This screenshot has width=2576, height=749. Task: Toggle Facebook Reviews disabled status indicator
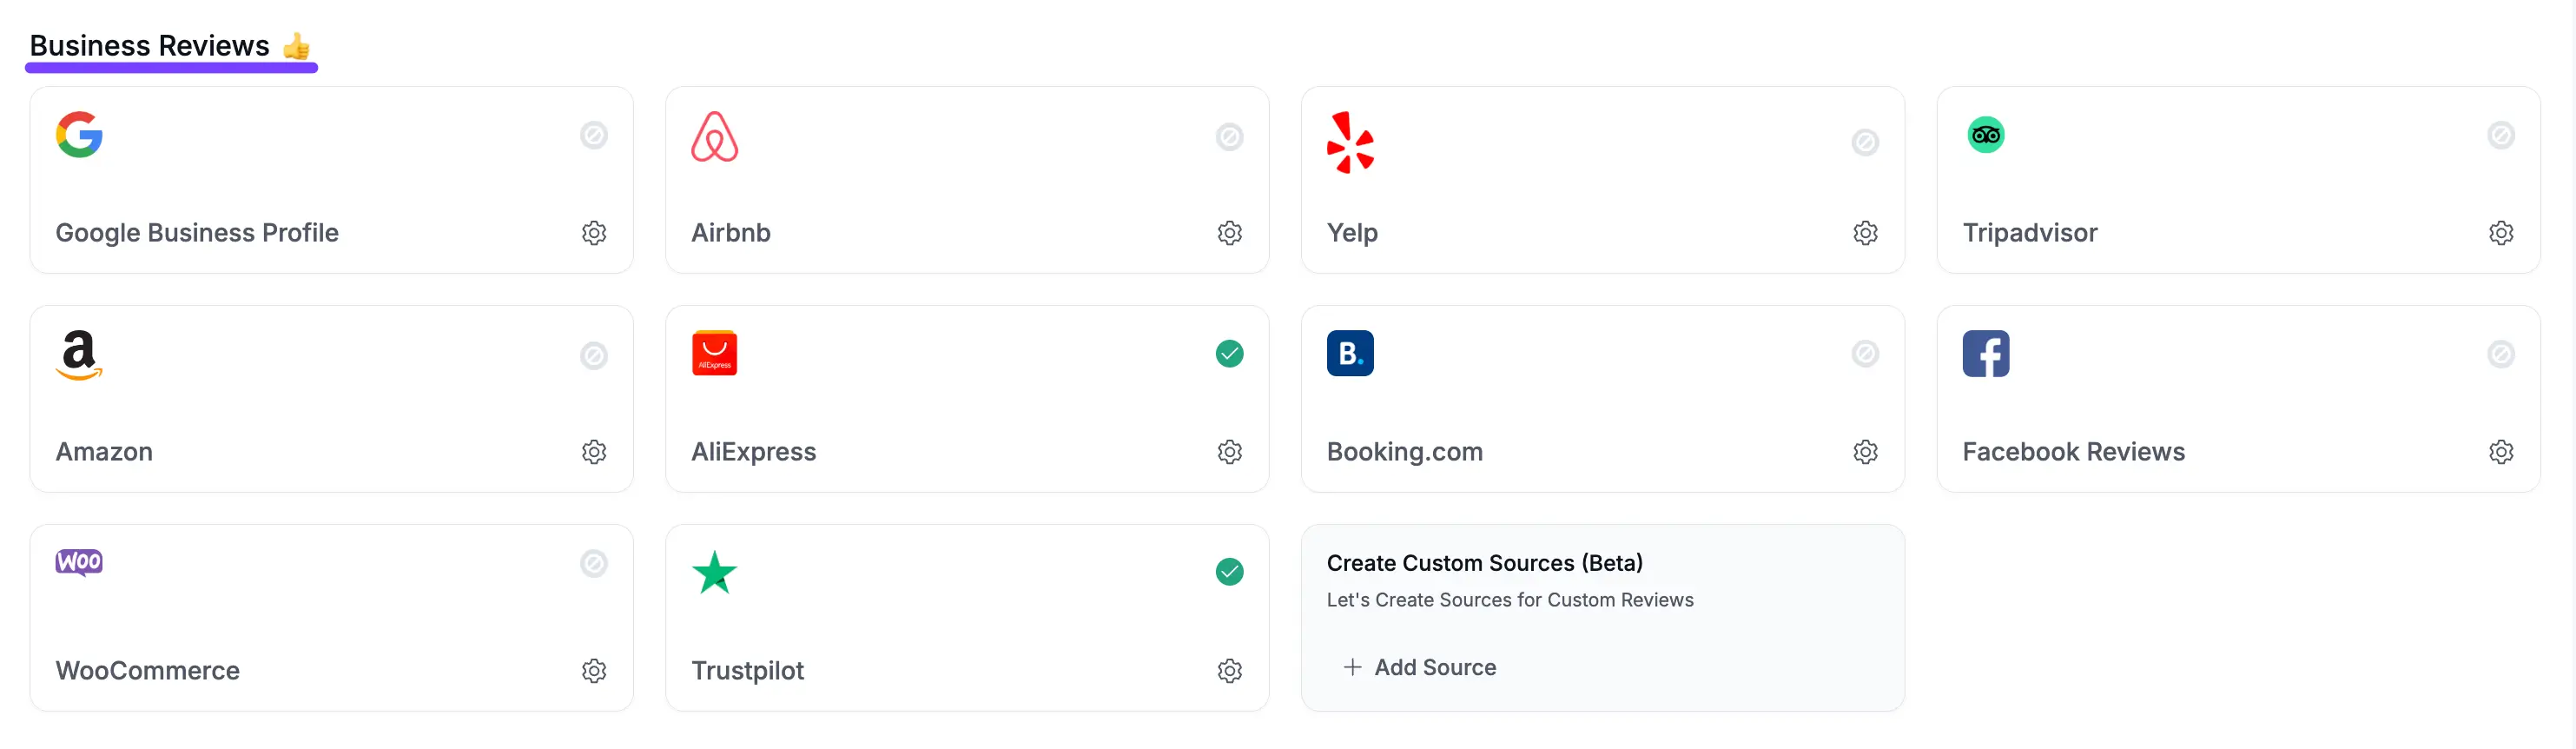coord(2501,353)
